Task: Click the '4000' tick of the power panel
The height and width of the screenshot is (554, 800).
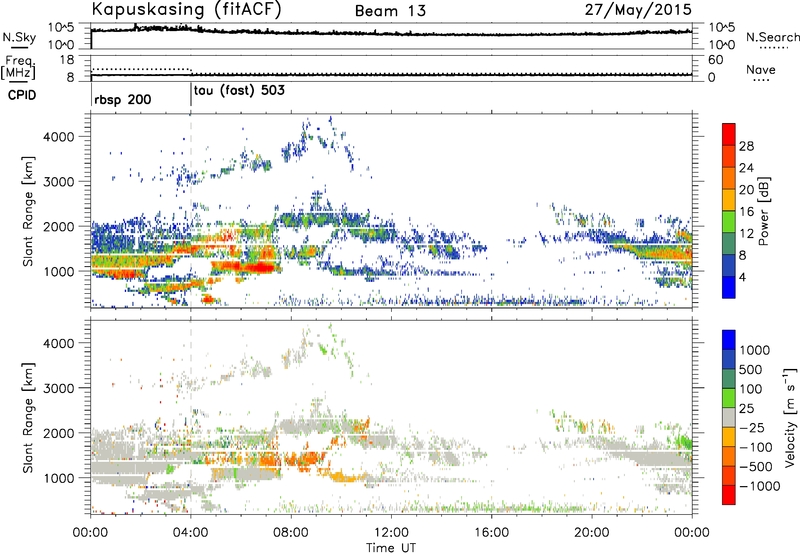Action: (x=58, y=137)
